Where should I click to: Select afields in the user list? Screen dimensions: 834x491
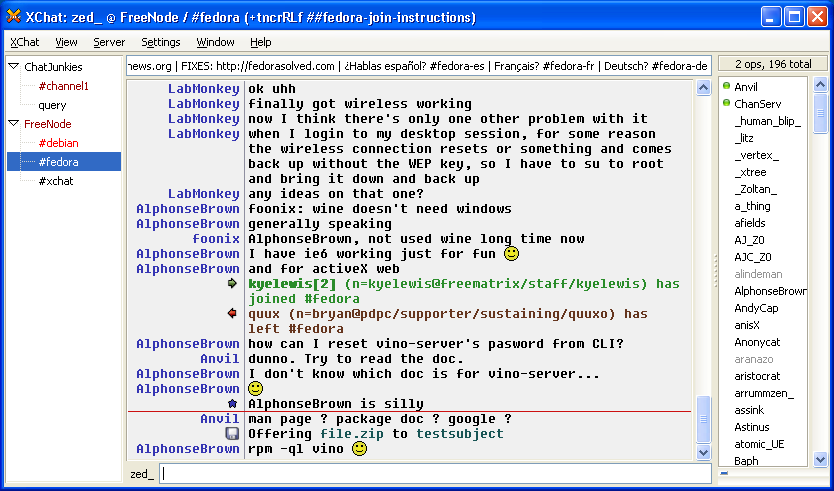point(750,223)
